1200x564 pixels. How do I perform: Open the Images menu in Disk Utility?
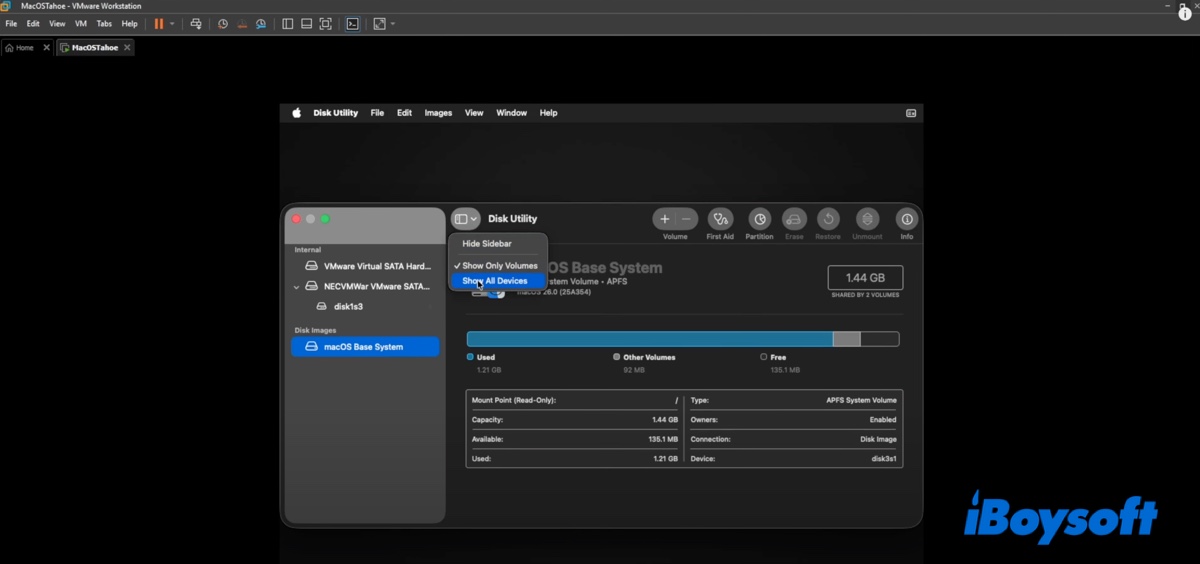[438, 113]
